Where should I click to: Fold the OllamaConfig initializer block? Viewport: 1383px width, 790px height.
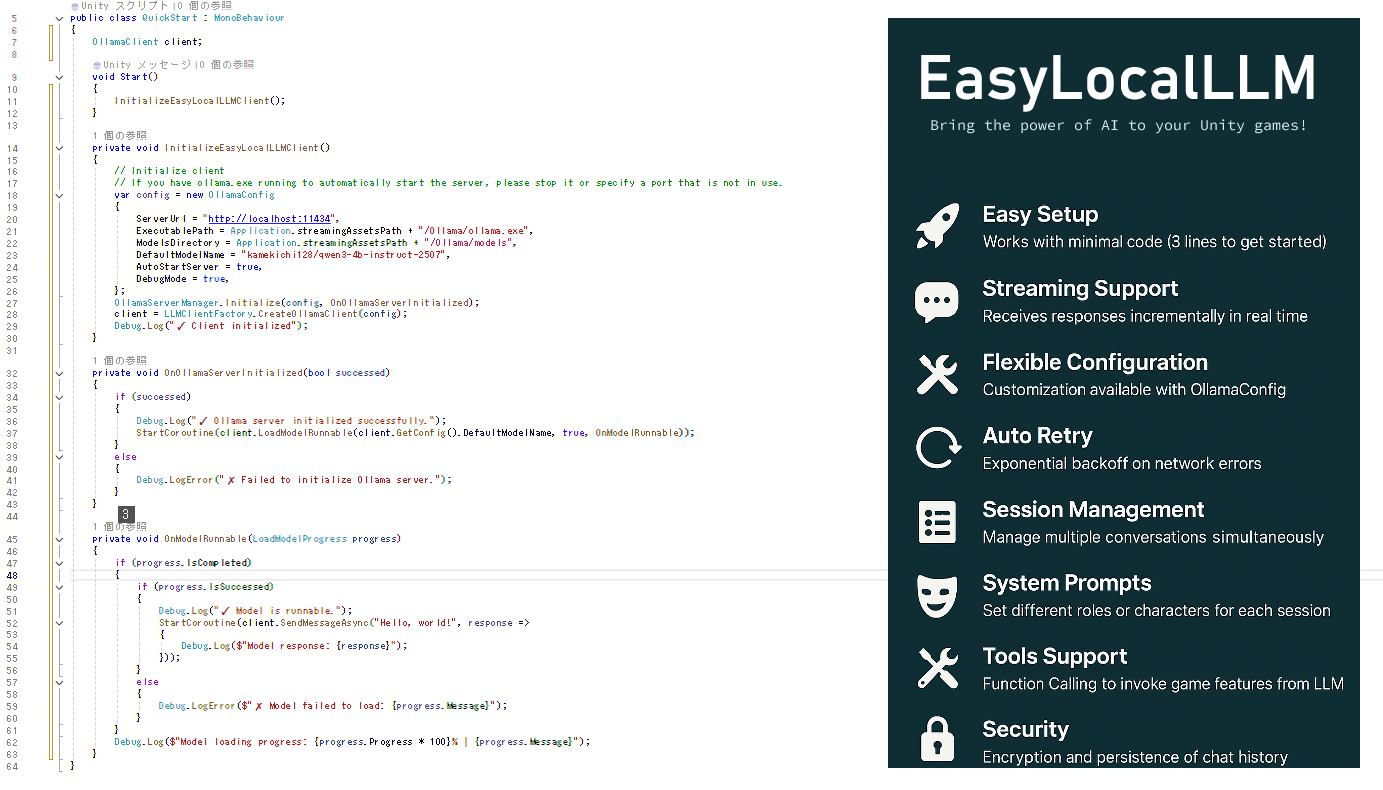click(60, 195)
